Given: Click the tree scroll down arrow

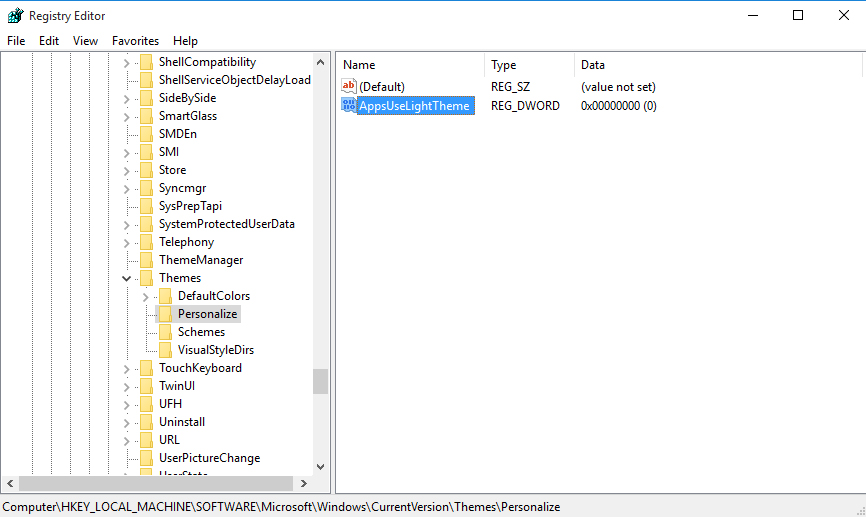Looking at the screenshot, I should tap(320, 467).
